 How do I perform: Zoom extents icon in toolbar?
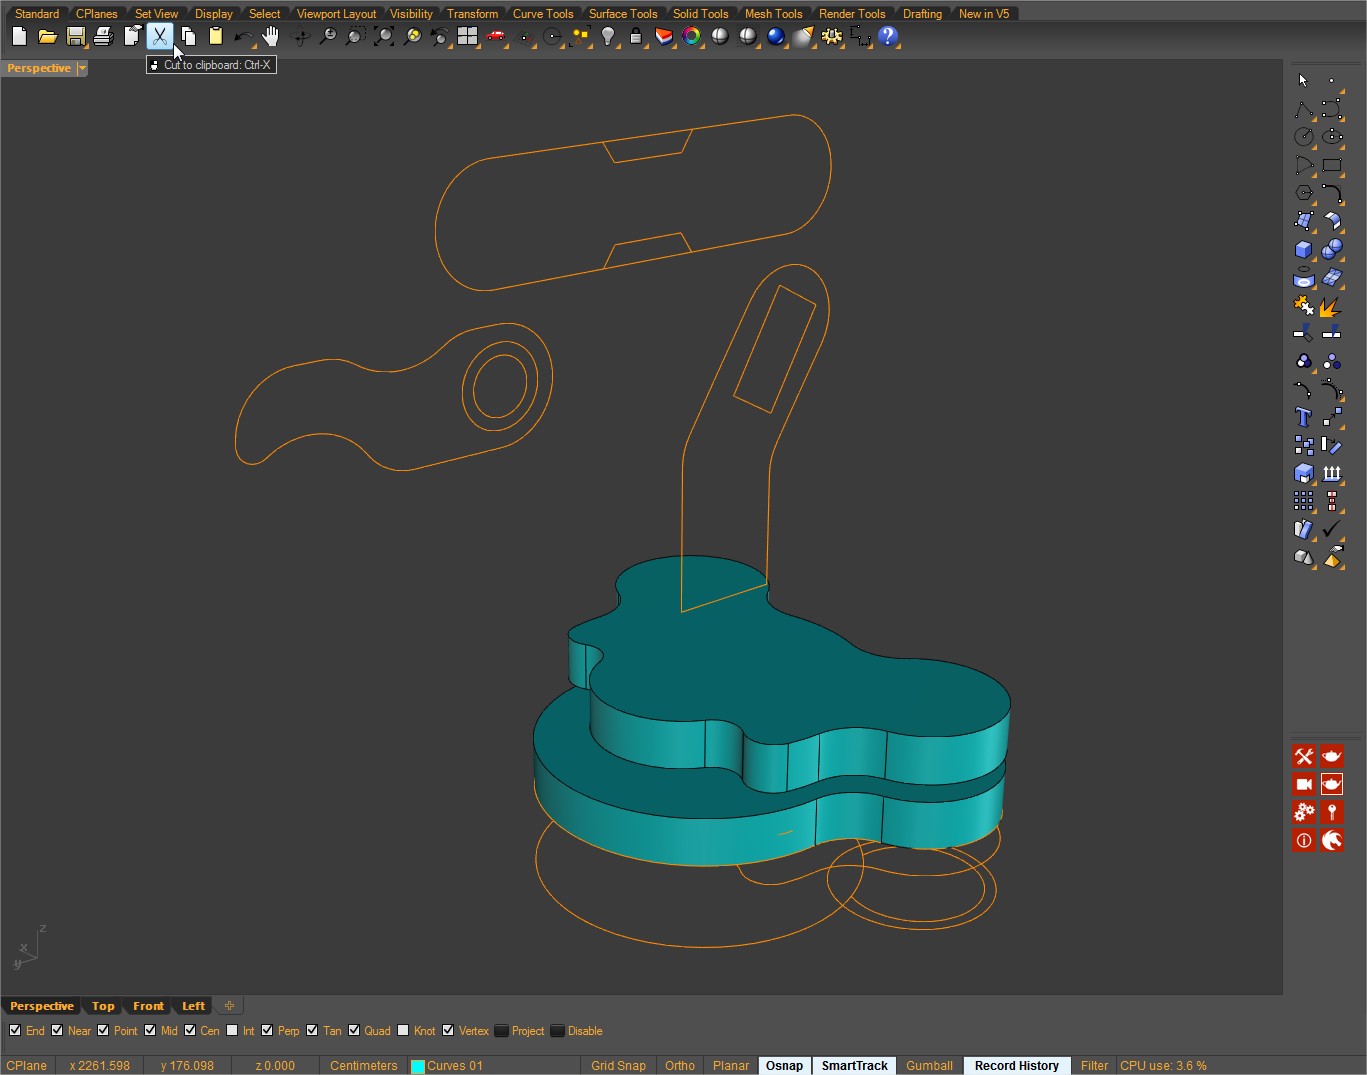(383, 37)
